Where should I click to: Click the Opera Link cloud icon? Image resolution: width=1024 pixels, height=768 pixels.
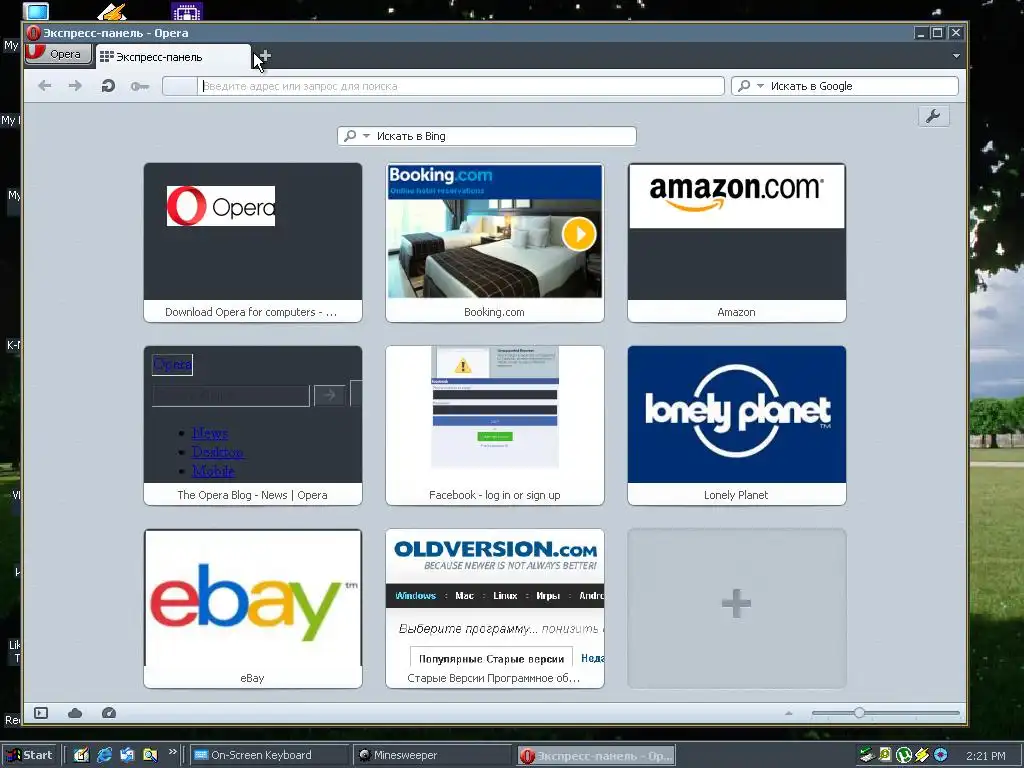[x=75, y=712]
